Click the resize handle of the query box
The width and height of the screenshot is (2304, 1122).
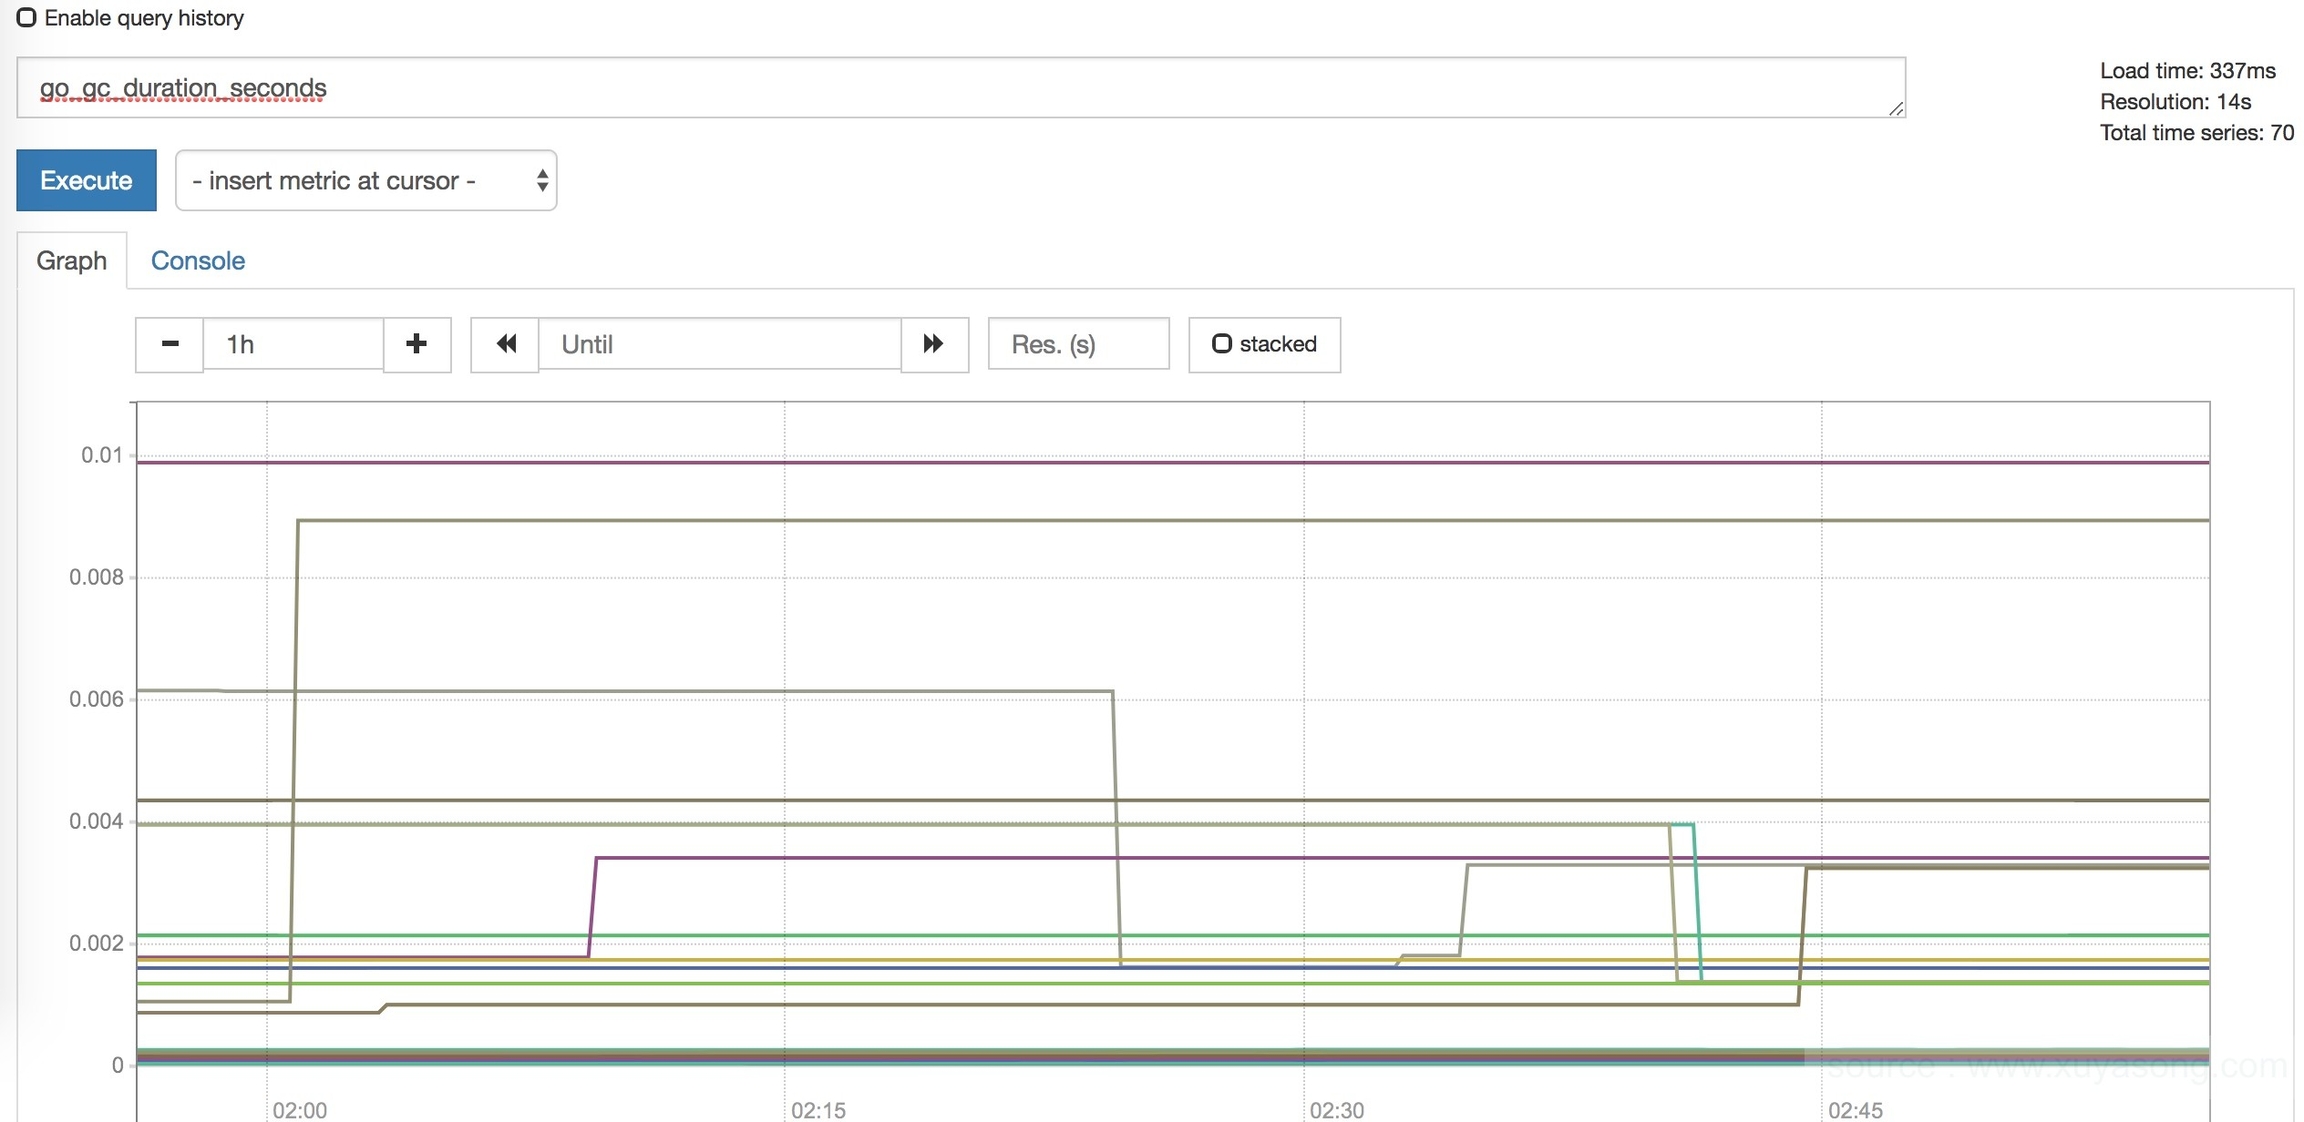(x=1895, y=108)
